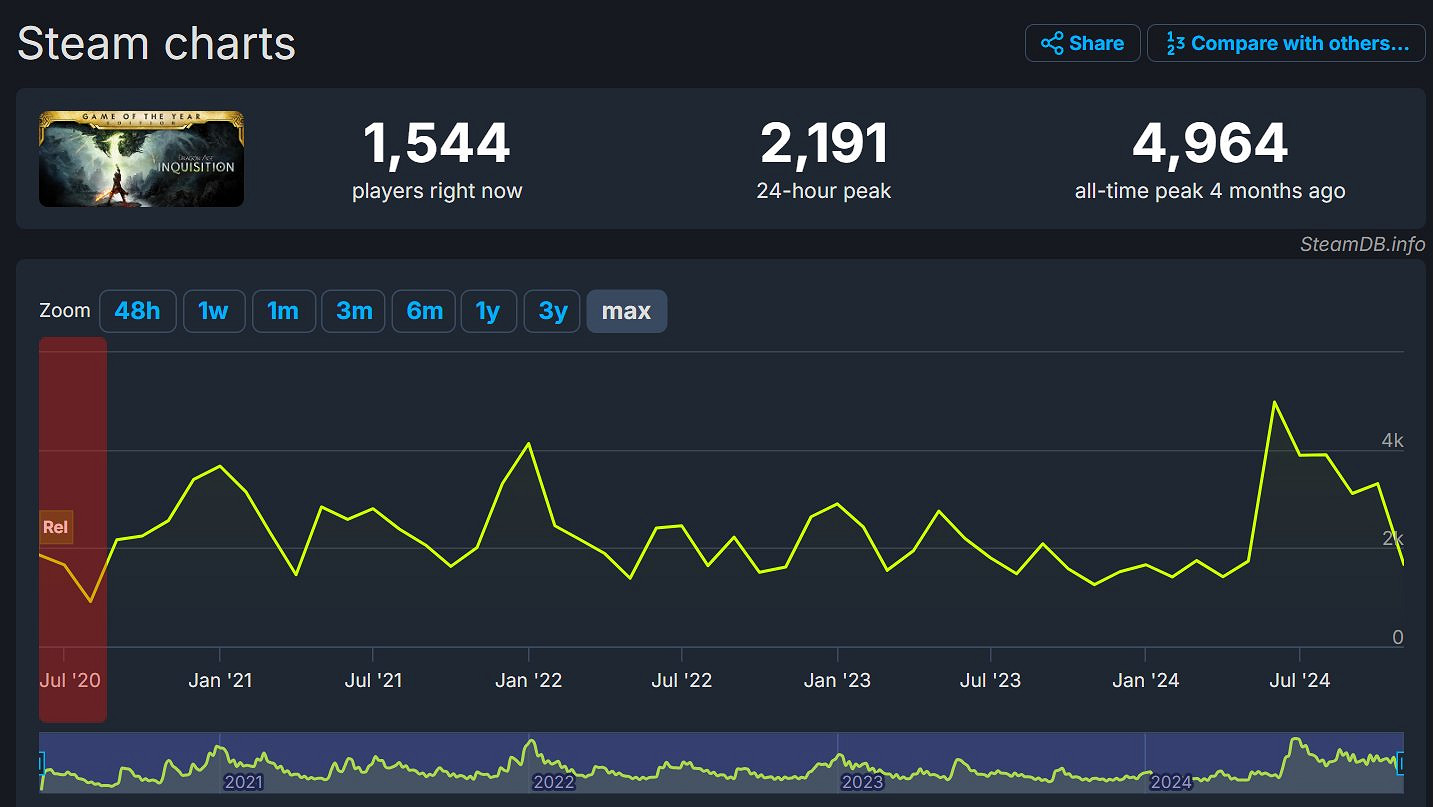Click 2024 in the navigator timeline

click(1170, 782)
